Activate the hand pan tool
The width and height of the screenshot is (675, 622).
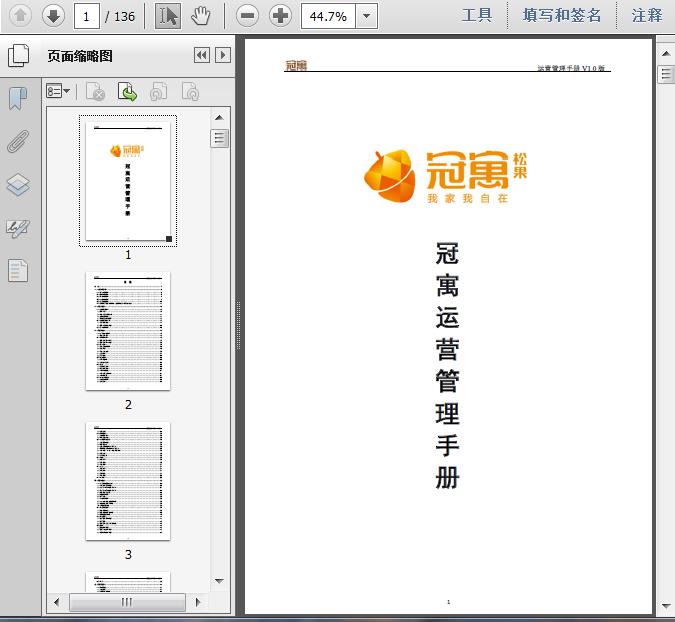pos(201,16)
